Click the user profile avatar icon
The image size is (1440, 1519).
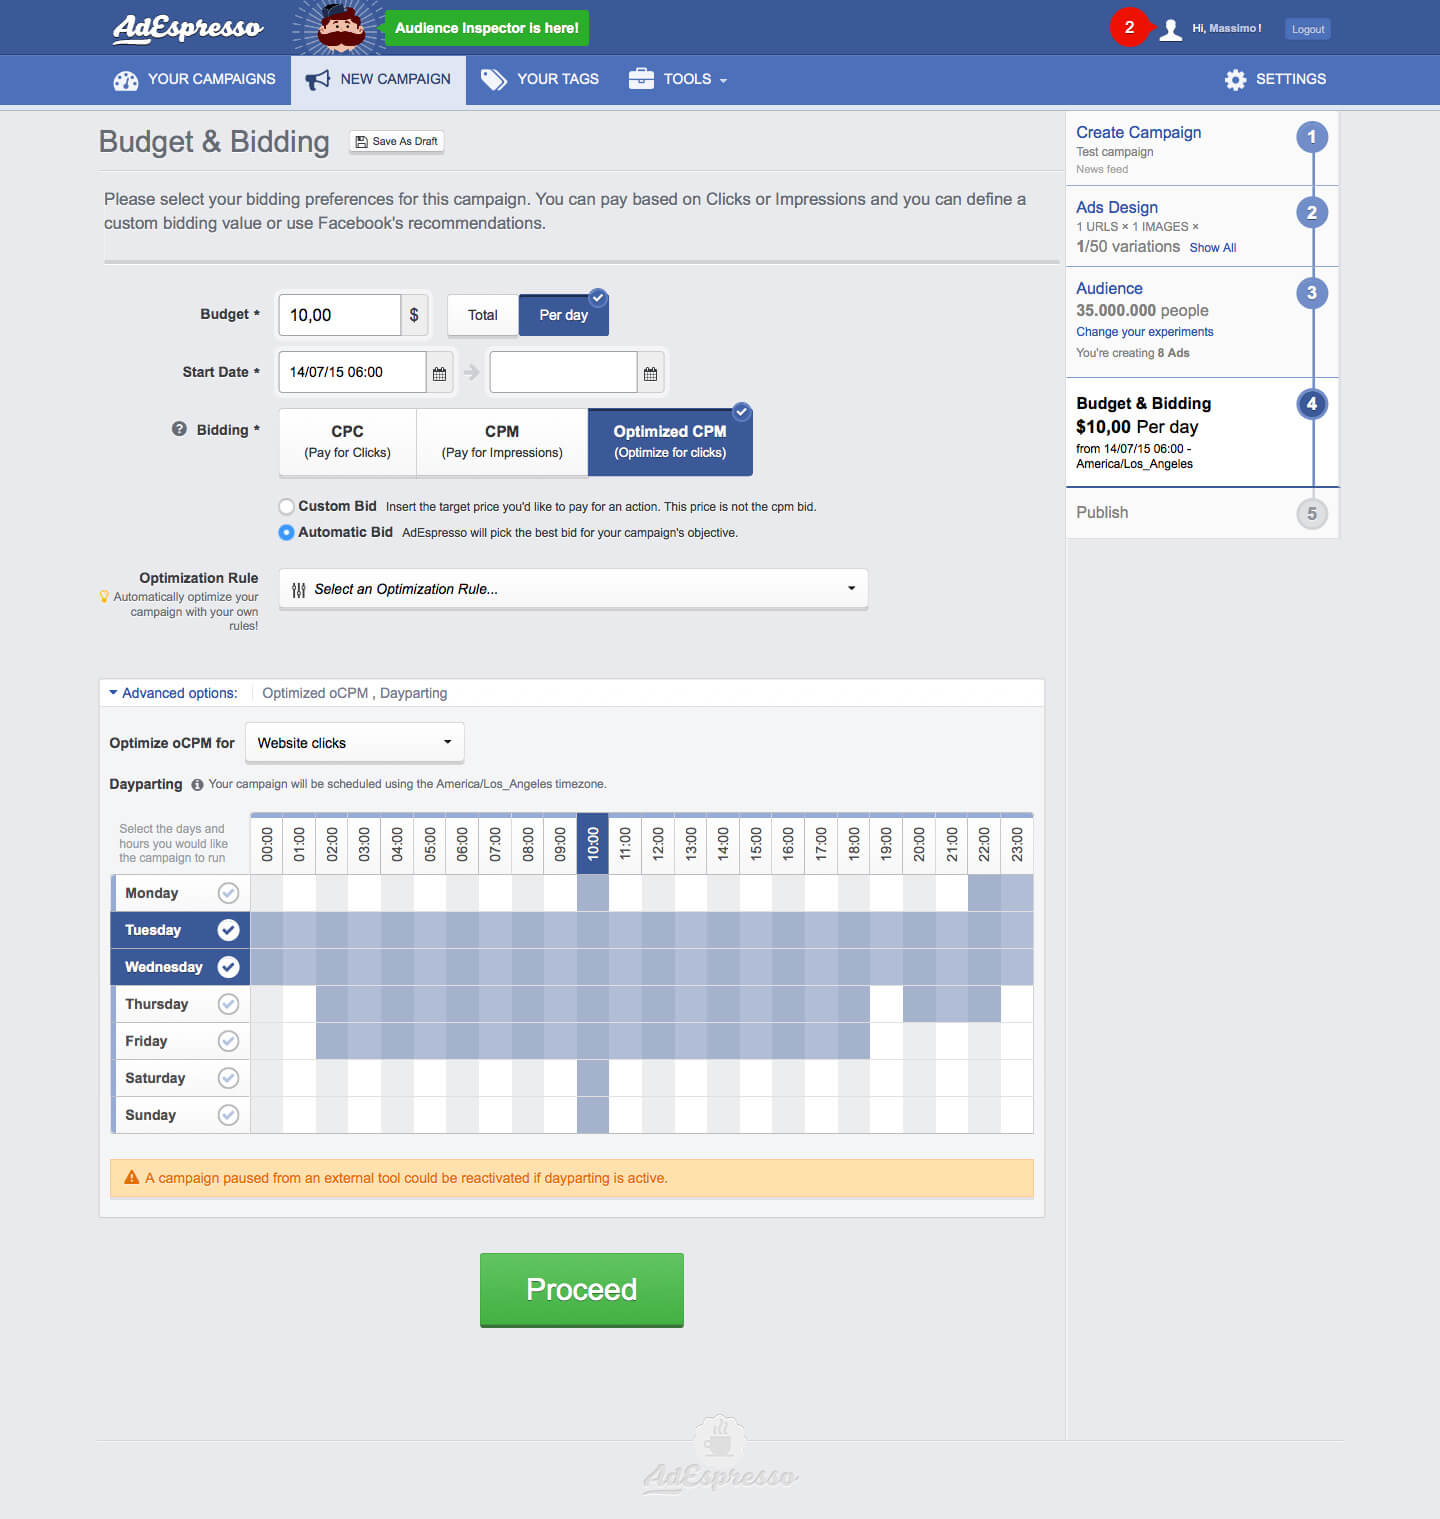[x=1170, y=29]
